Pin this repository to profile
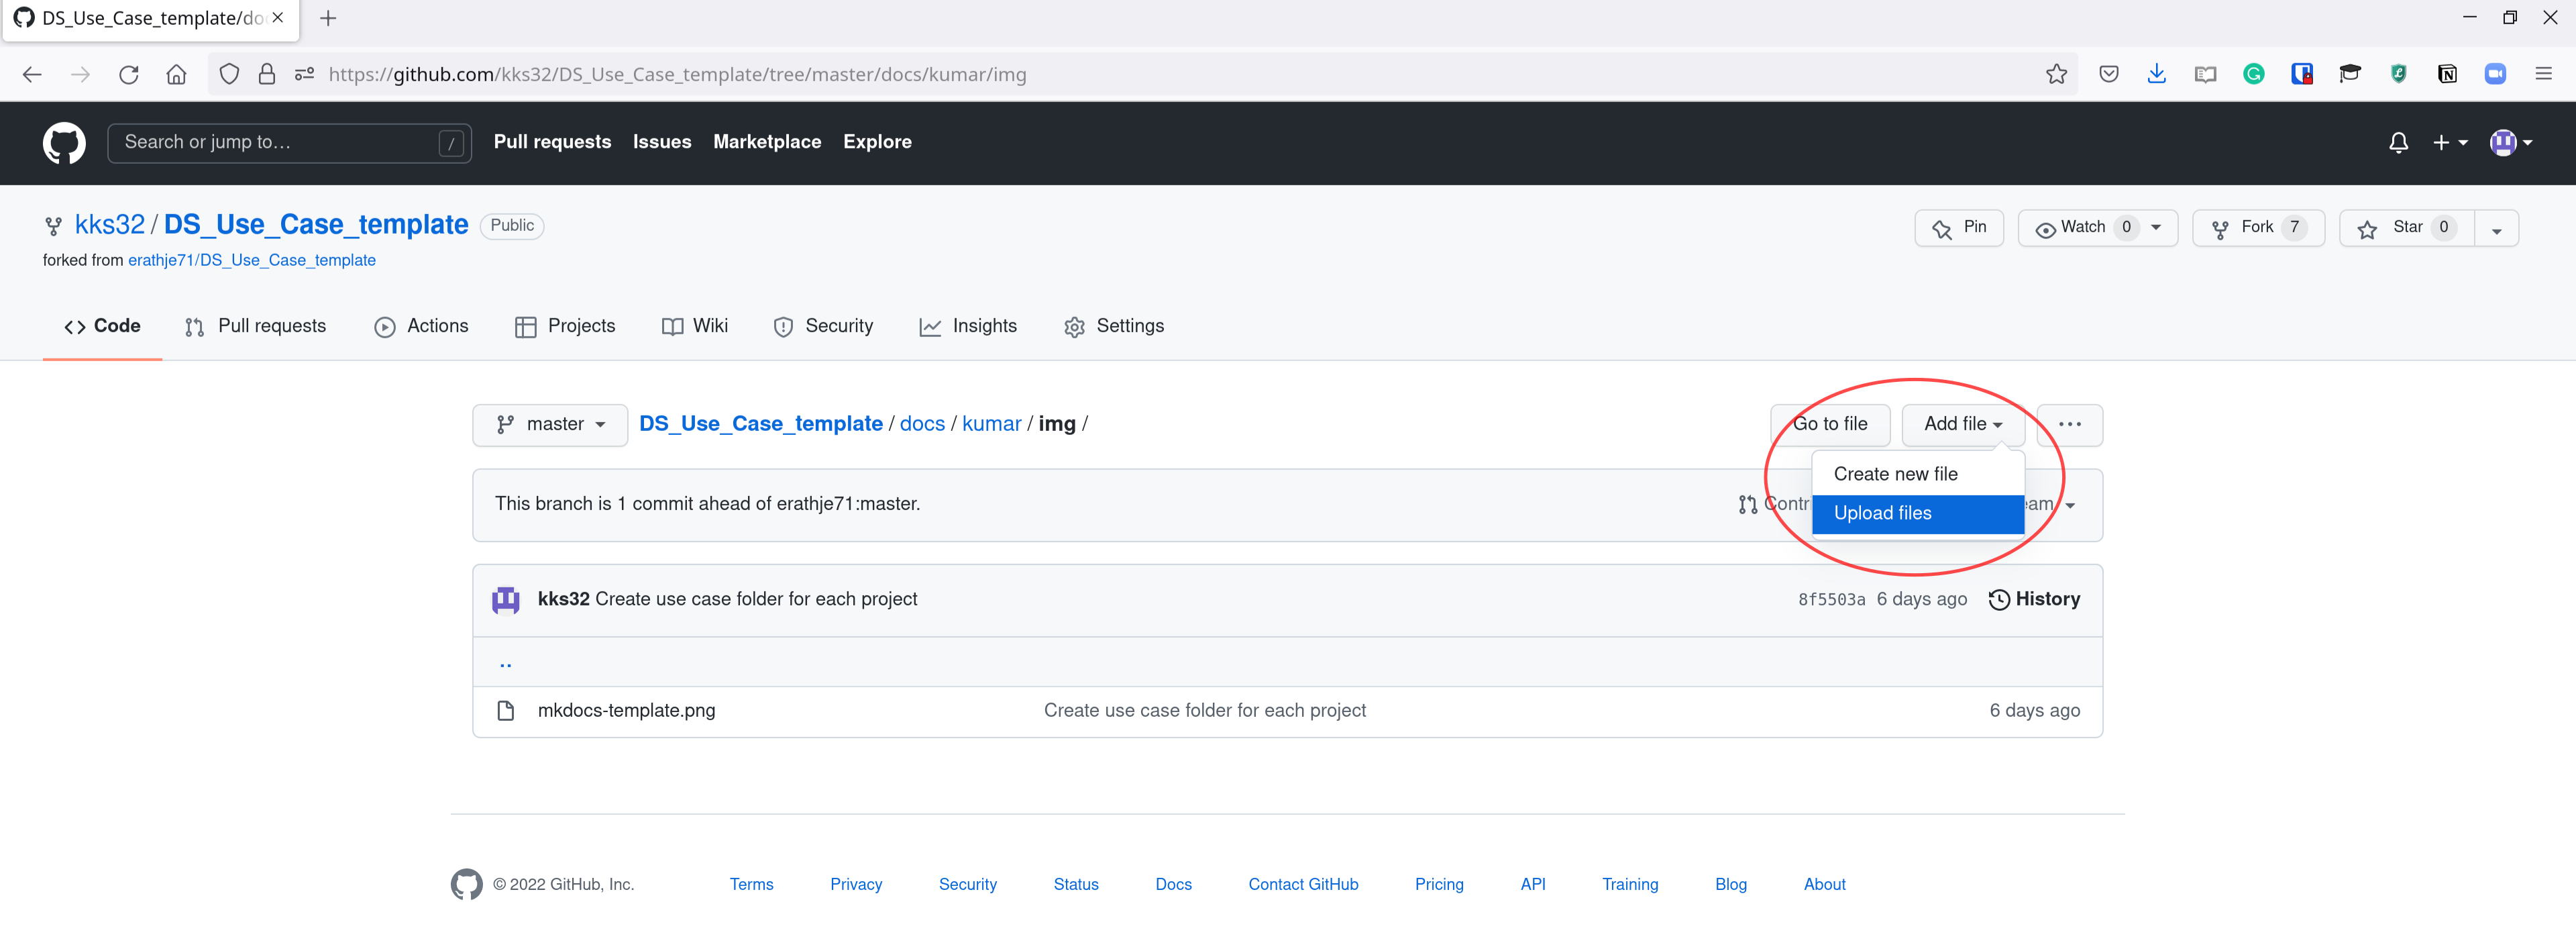Screen dimensions: 2576x947 pos(1959,228)
